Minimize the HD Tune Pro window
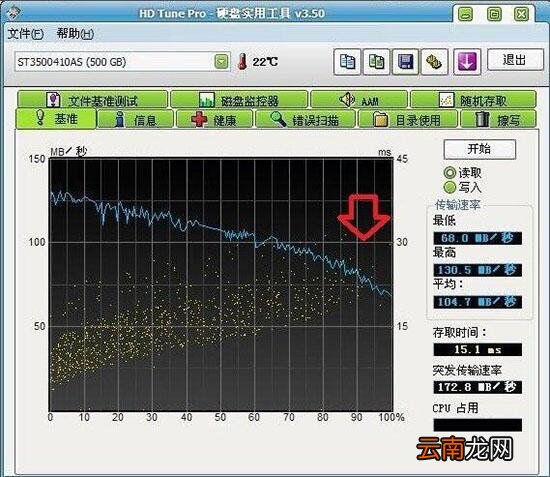Viewport: 550px width, 477px height. tap(466, 14)
